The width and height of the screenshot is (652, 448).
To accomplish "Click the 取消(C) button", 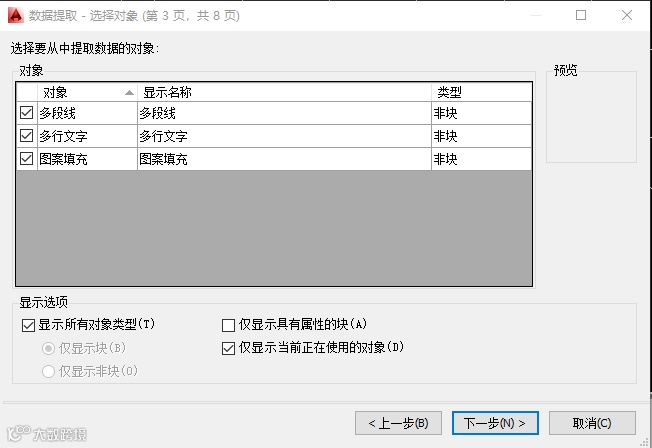I will [592, 423].
